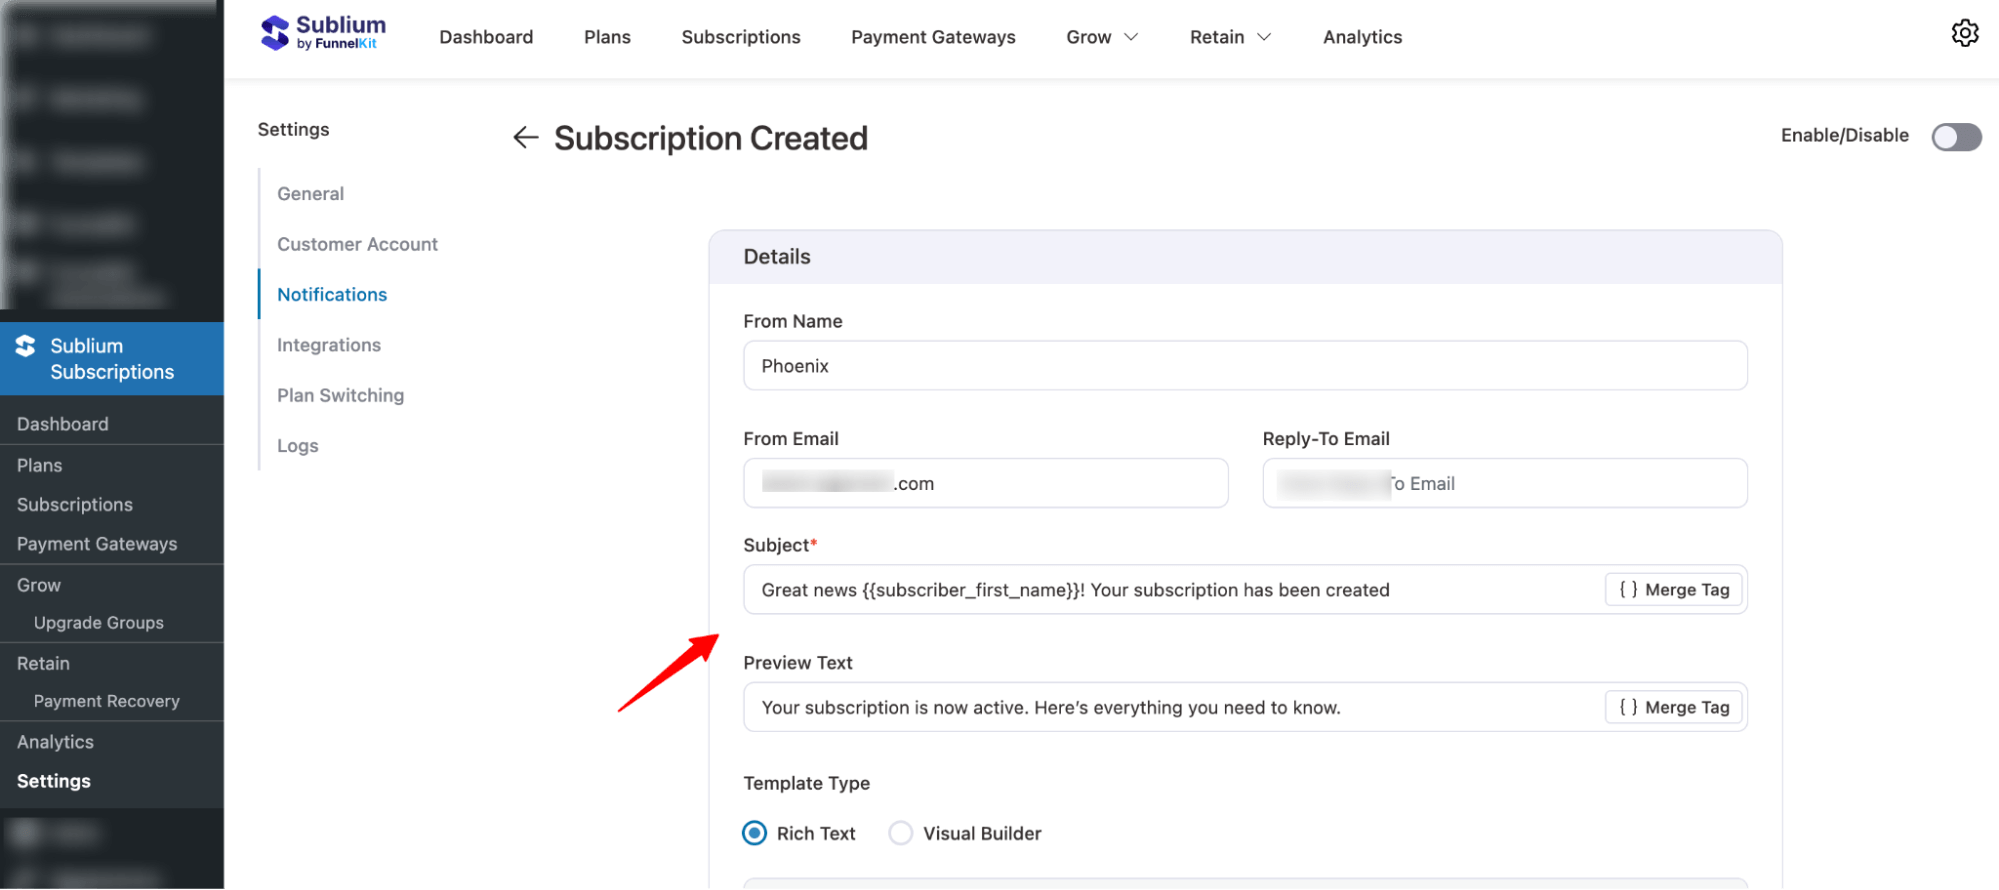Viewport: 1999px width, 890px height.
Task: Open Upgrade Groups under Grow
Action: click(x=99, y=622)
